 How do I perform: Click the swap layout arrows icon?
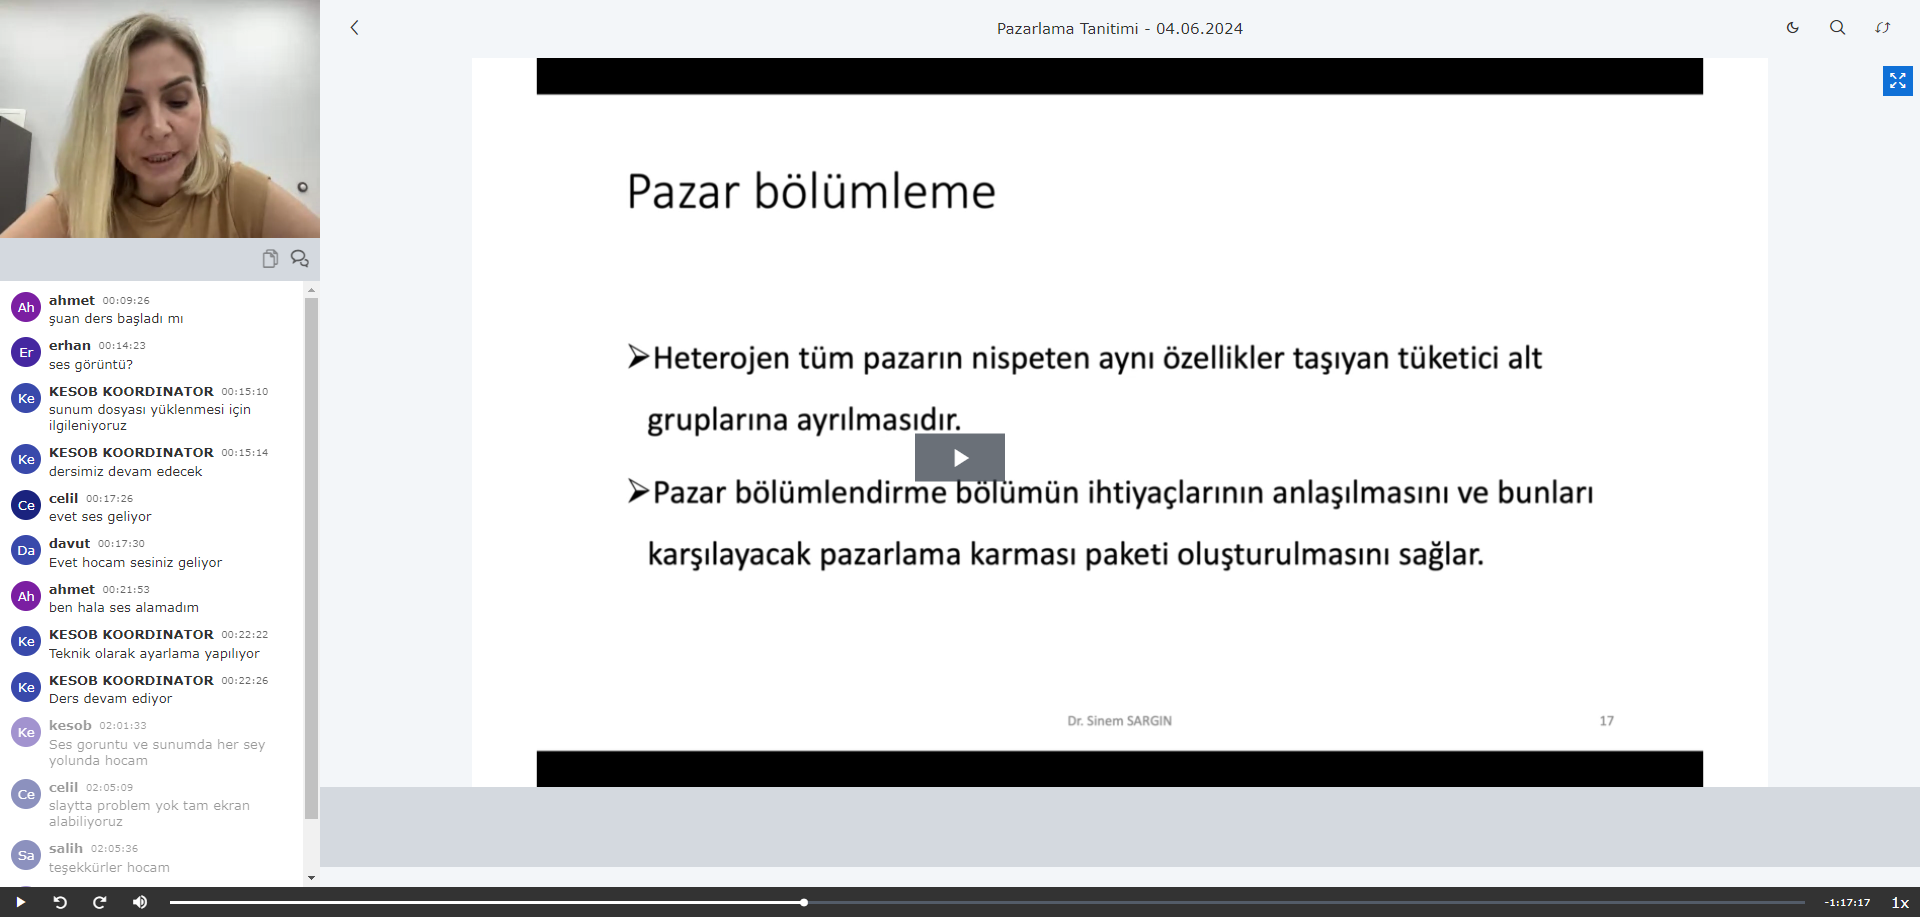tap(1882, 28)
